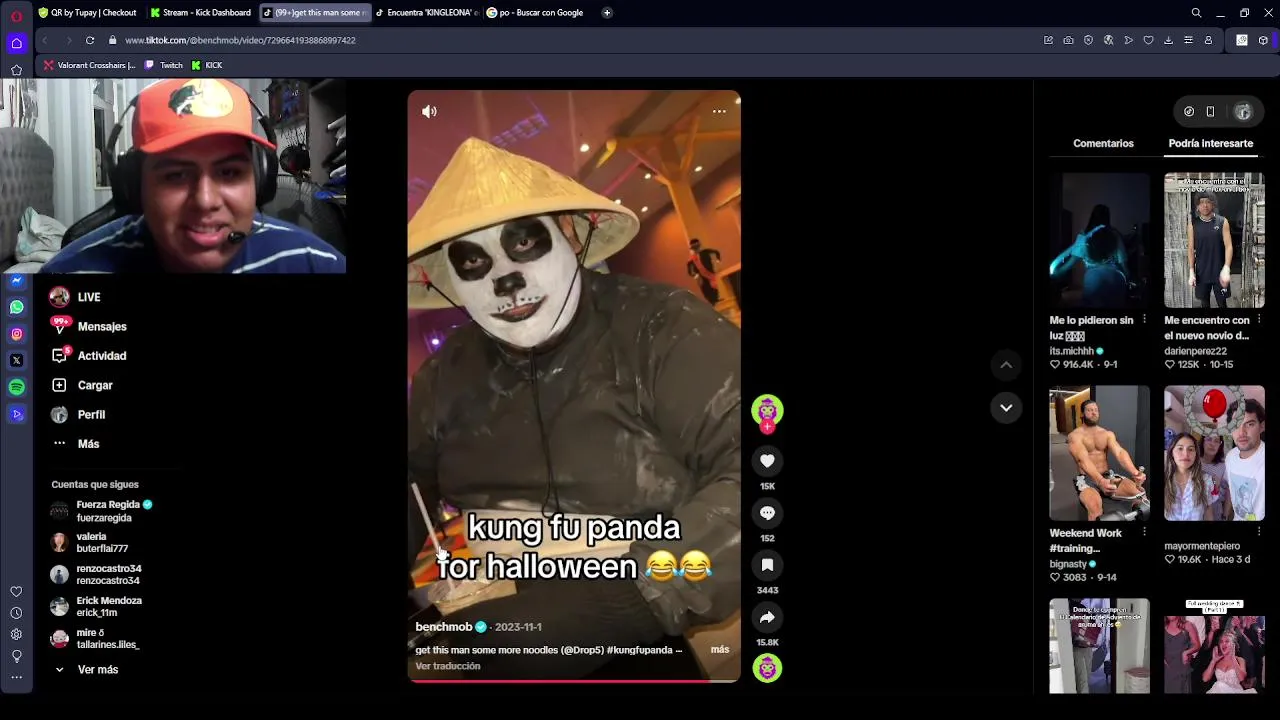The image size is (1280, 720).
Task: Switch to Encuentra 'KINGLEONA' tab
Action: (x=426, y=13)
